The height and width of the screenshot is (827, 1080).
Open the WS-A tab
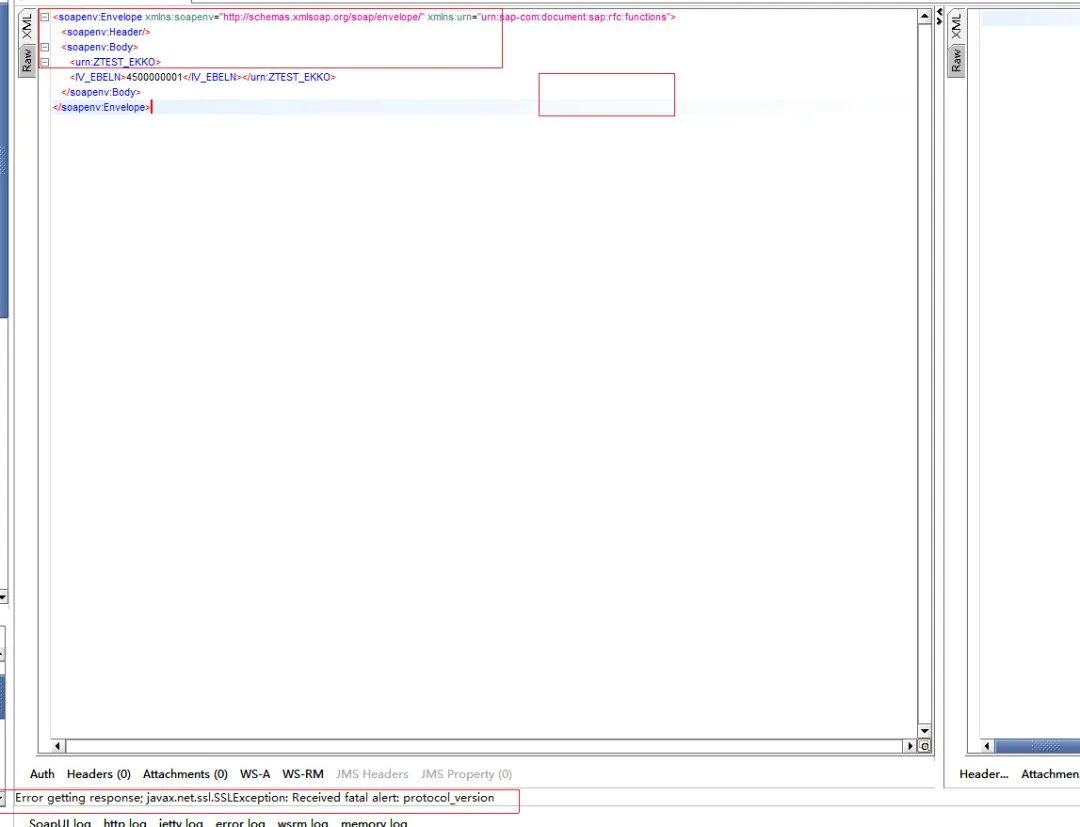coord(255,774)
